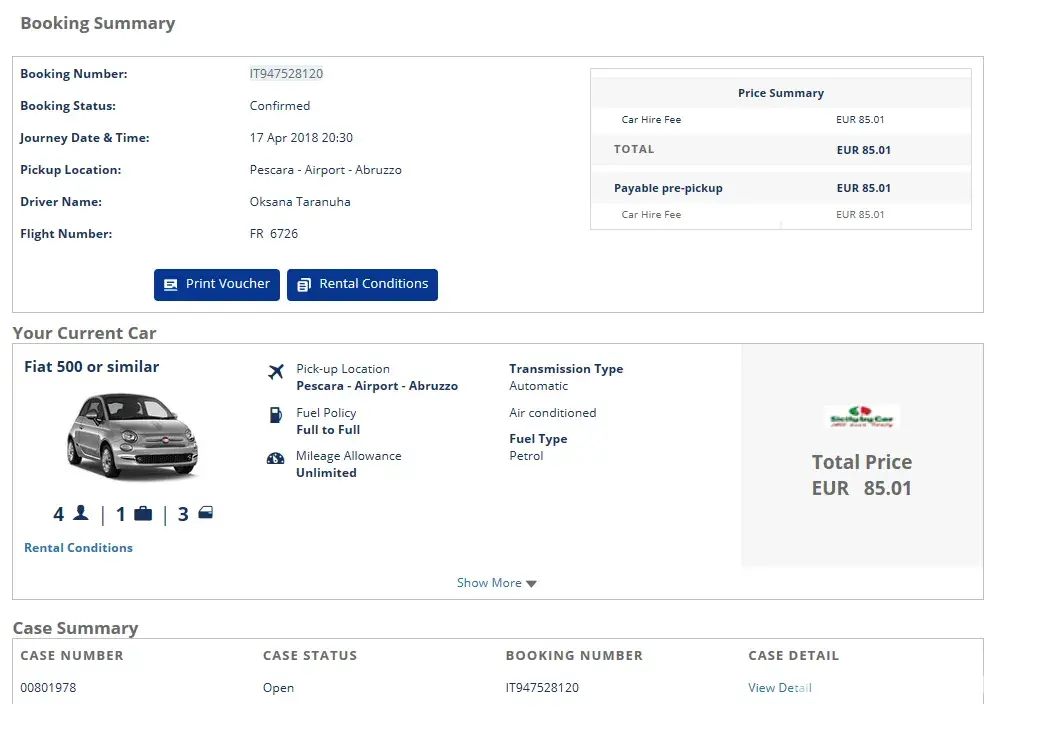Open Rental Conditions blue button

(x=362, y=284)
